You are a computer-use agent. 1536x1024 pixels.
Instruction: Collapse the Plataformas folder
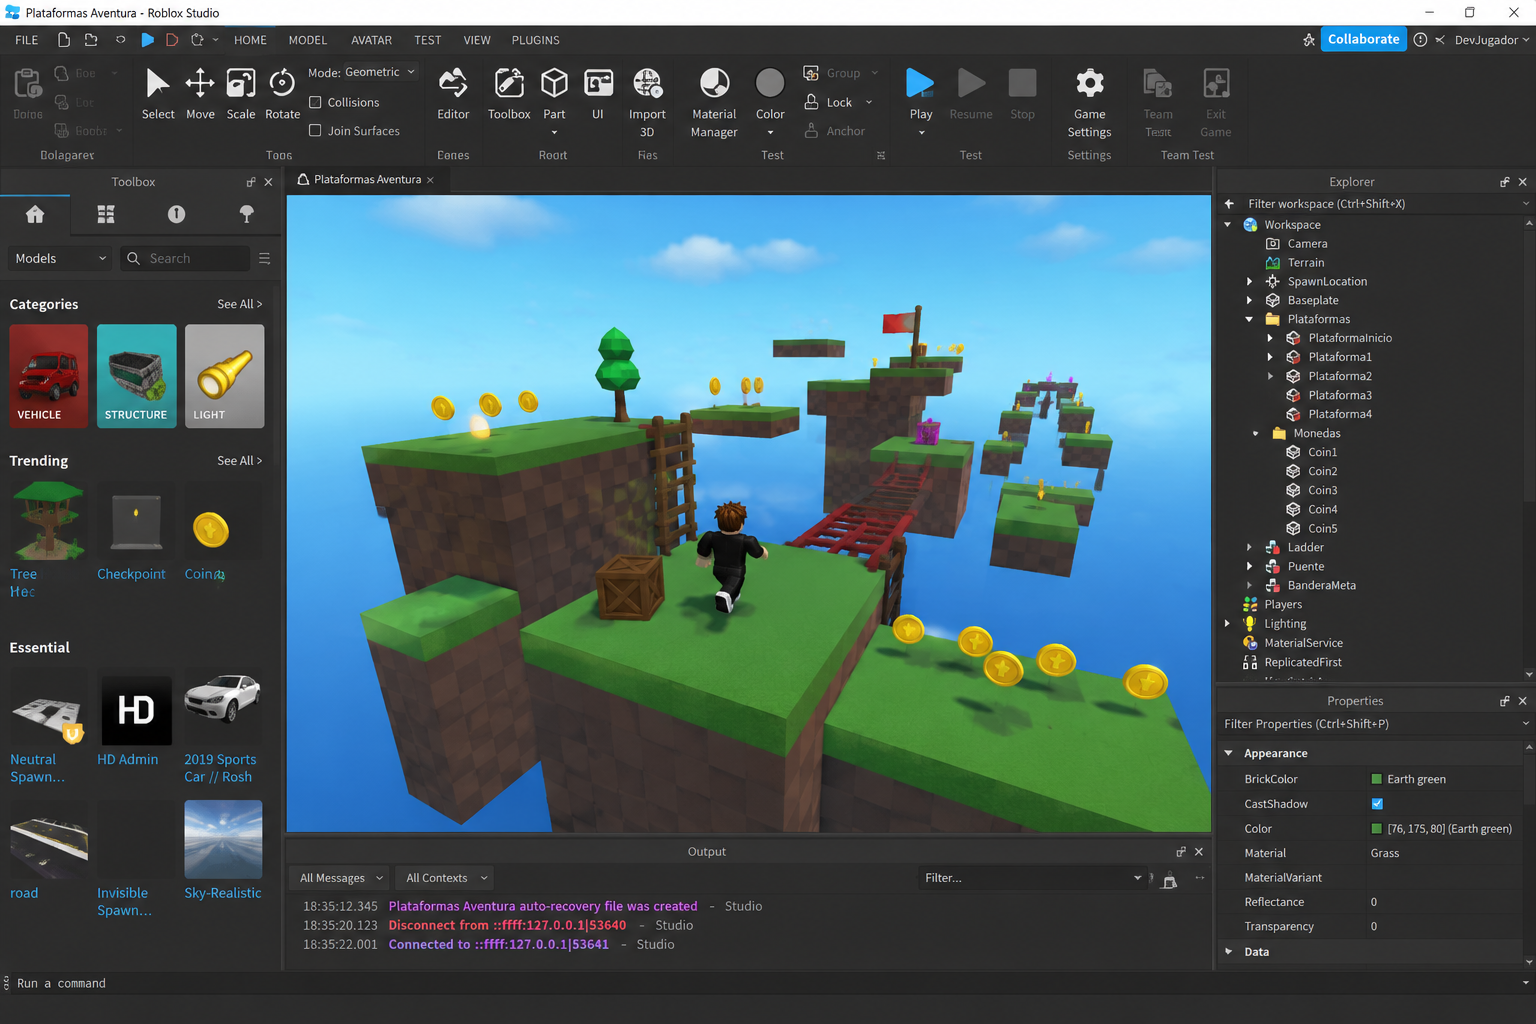pos(1249,319)
